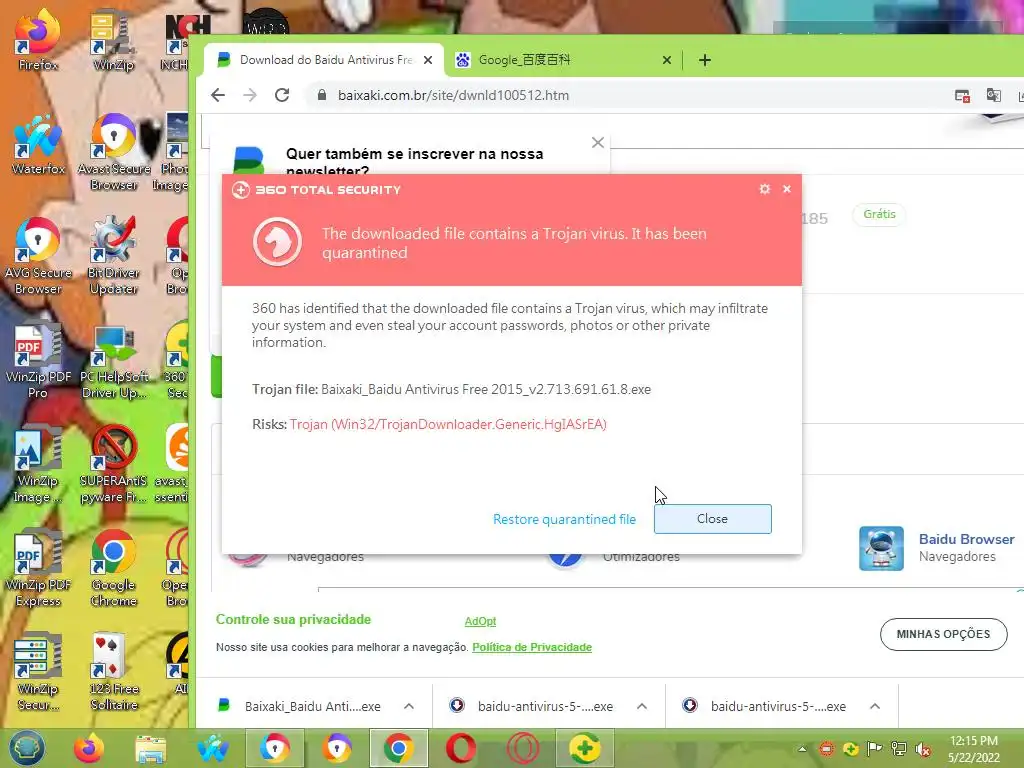Close the Google_百度百科 tab

click(667, 60)
